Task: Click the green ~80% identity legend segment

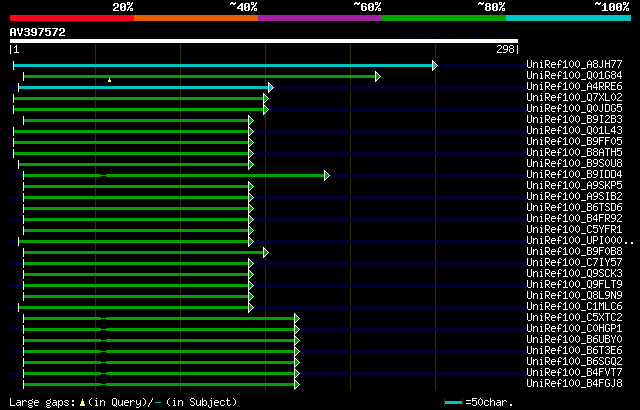Action: pos(444,18)
